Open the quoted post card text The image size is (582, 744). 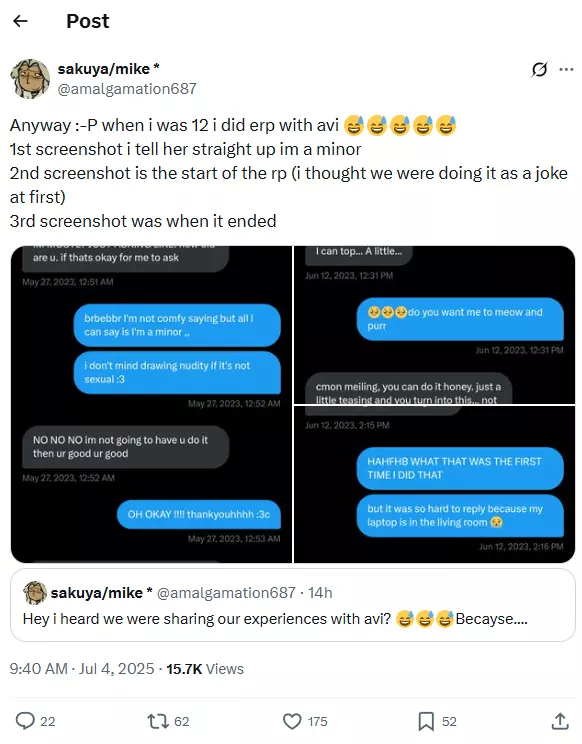point(275,619)
